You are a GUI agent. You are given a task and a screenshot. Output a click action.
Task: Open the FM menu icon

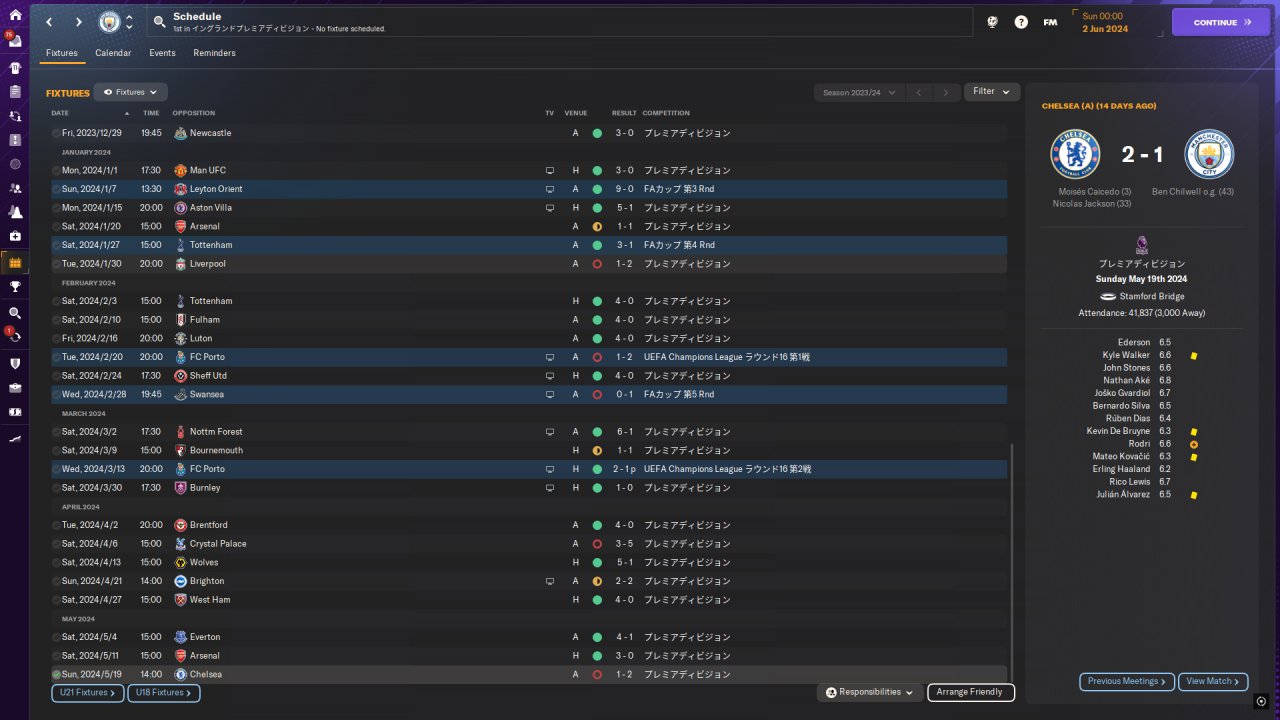(1050, 22)
